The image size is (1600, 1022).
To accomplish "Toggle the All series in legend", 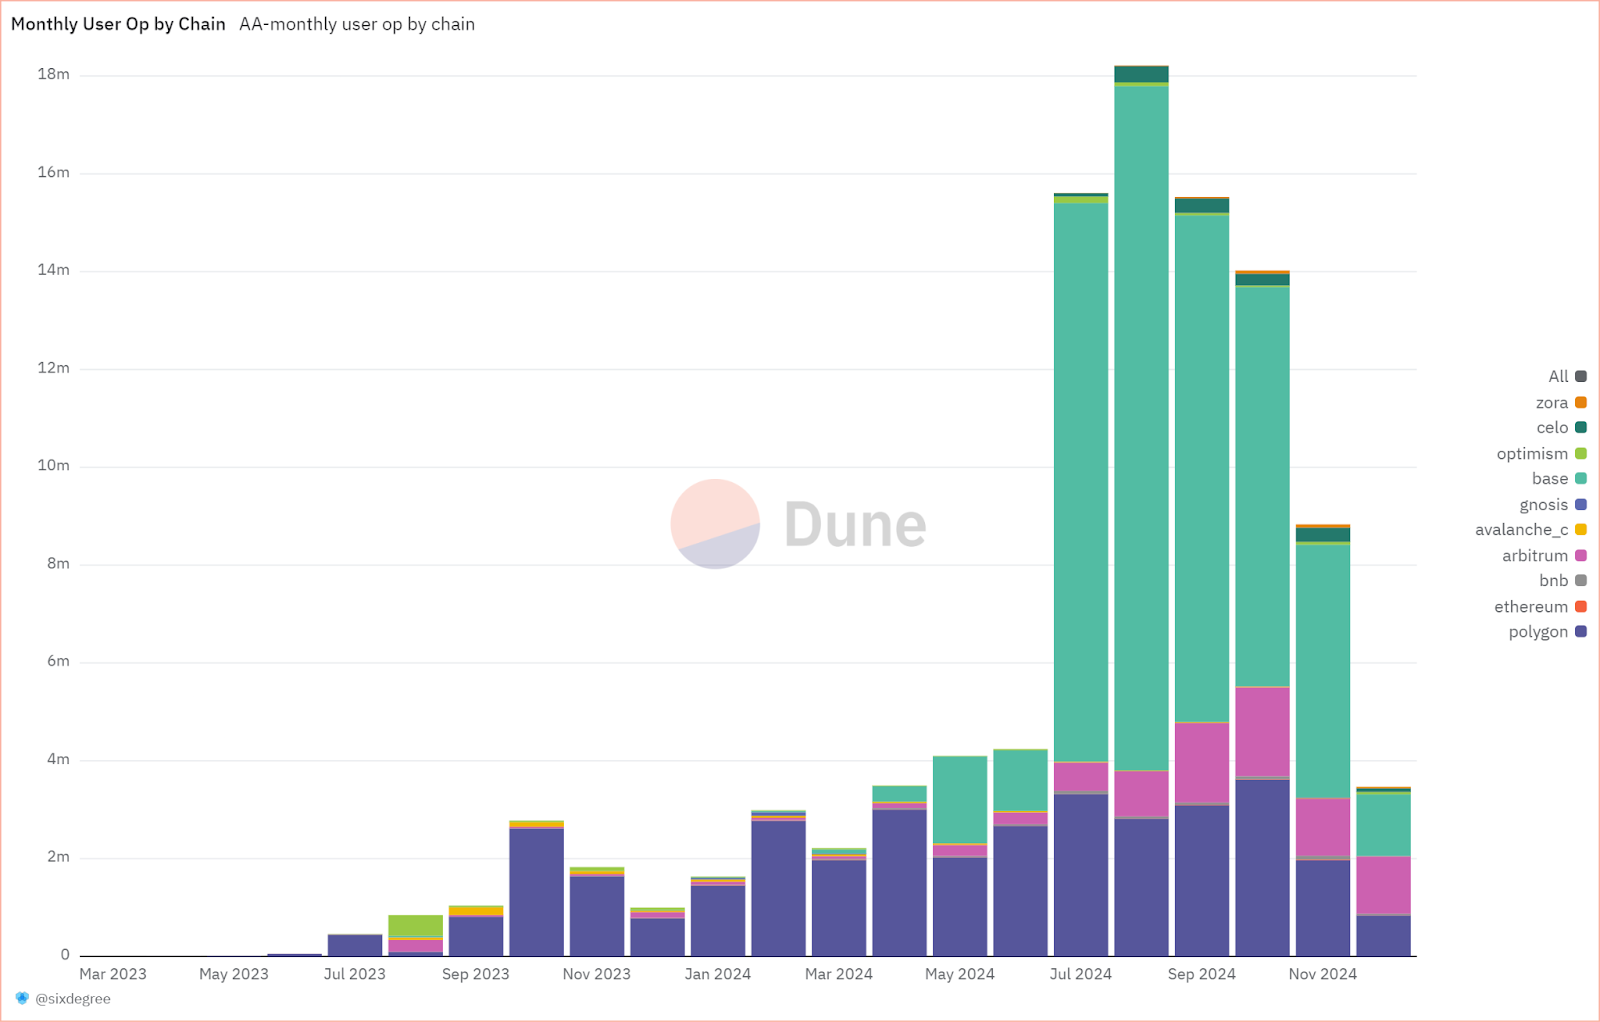I will [x=1567, y=377].
